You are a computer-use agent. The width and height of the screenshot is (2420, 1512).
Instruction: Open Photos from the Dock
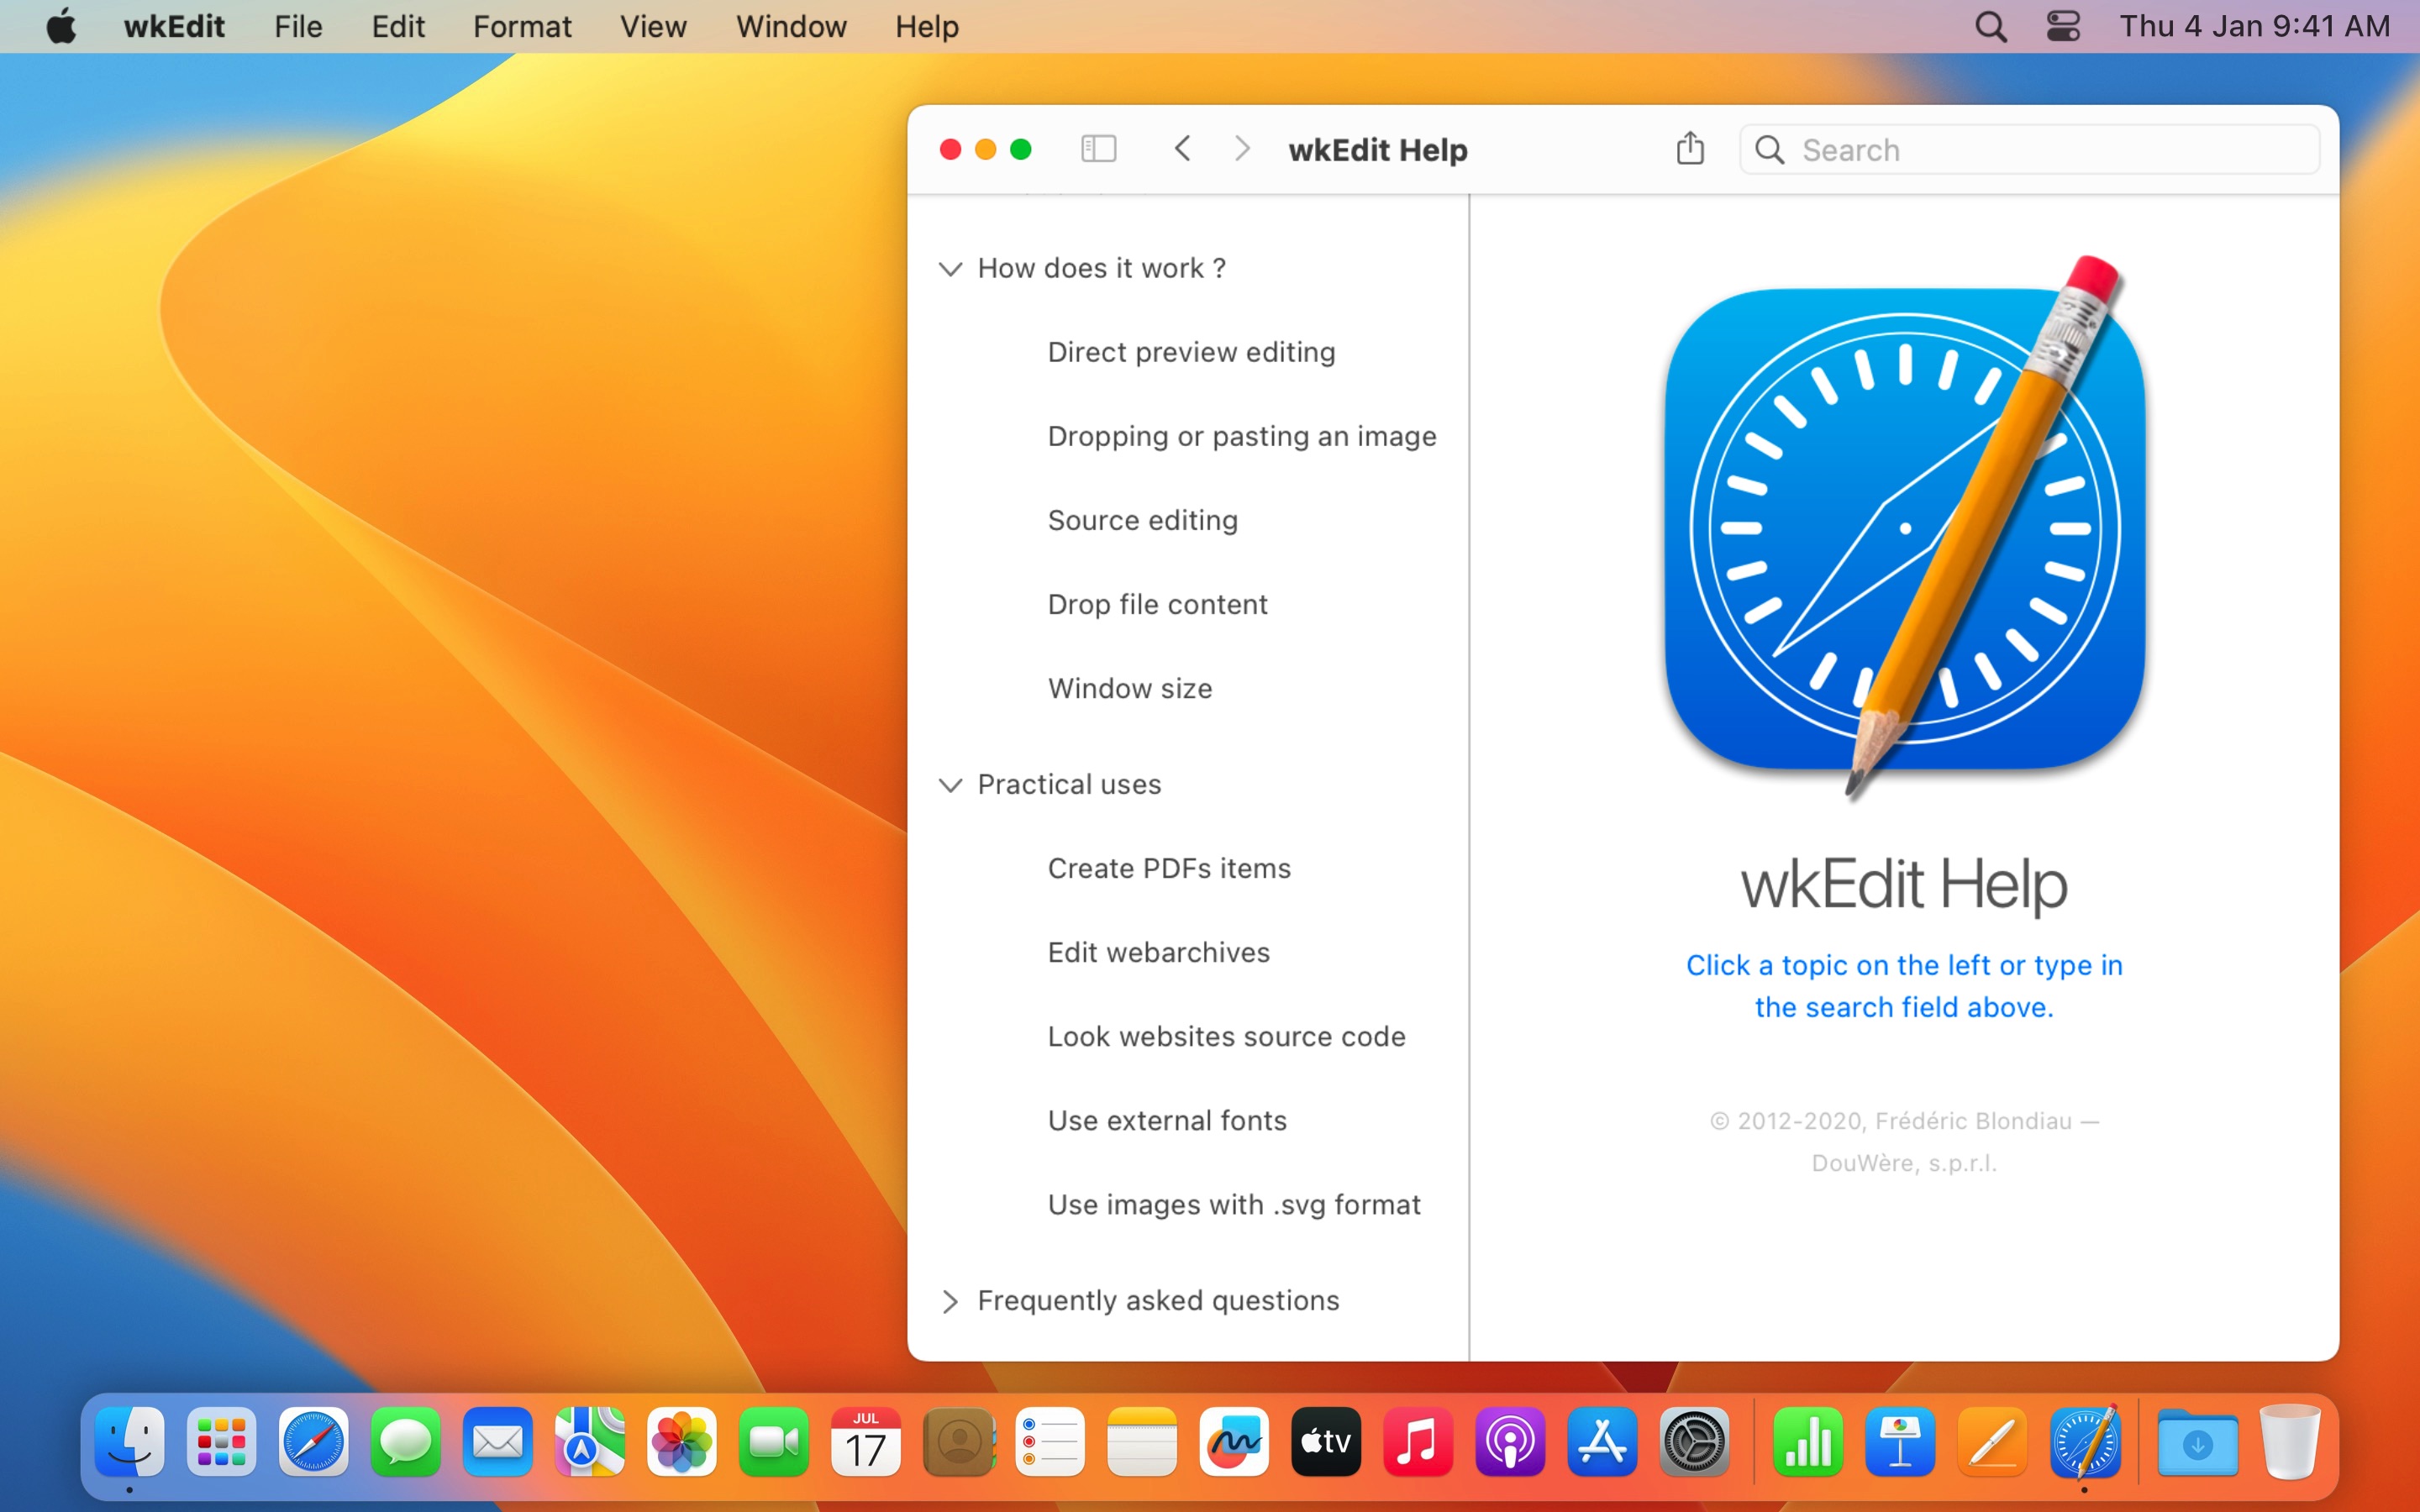[x=682, y=1442]
